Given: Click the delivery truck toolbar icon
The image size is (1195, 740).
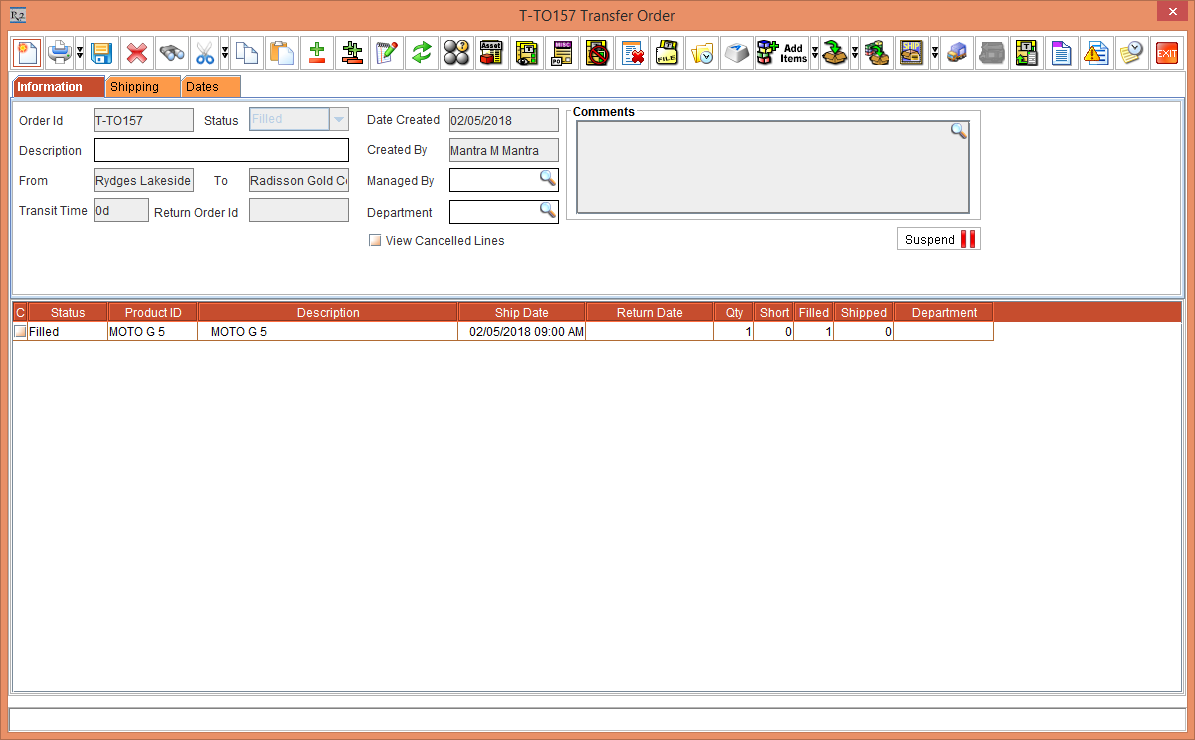Looking at the screenshot, I should [957, 53].
